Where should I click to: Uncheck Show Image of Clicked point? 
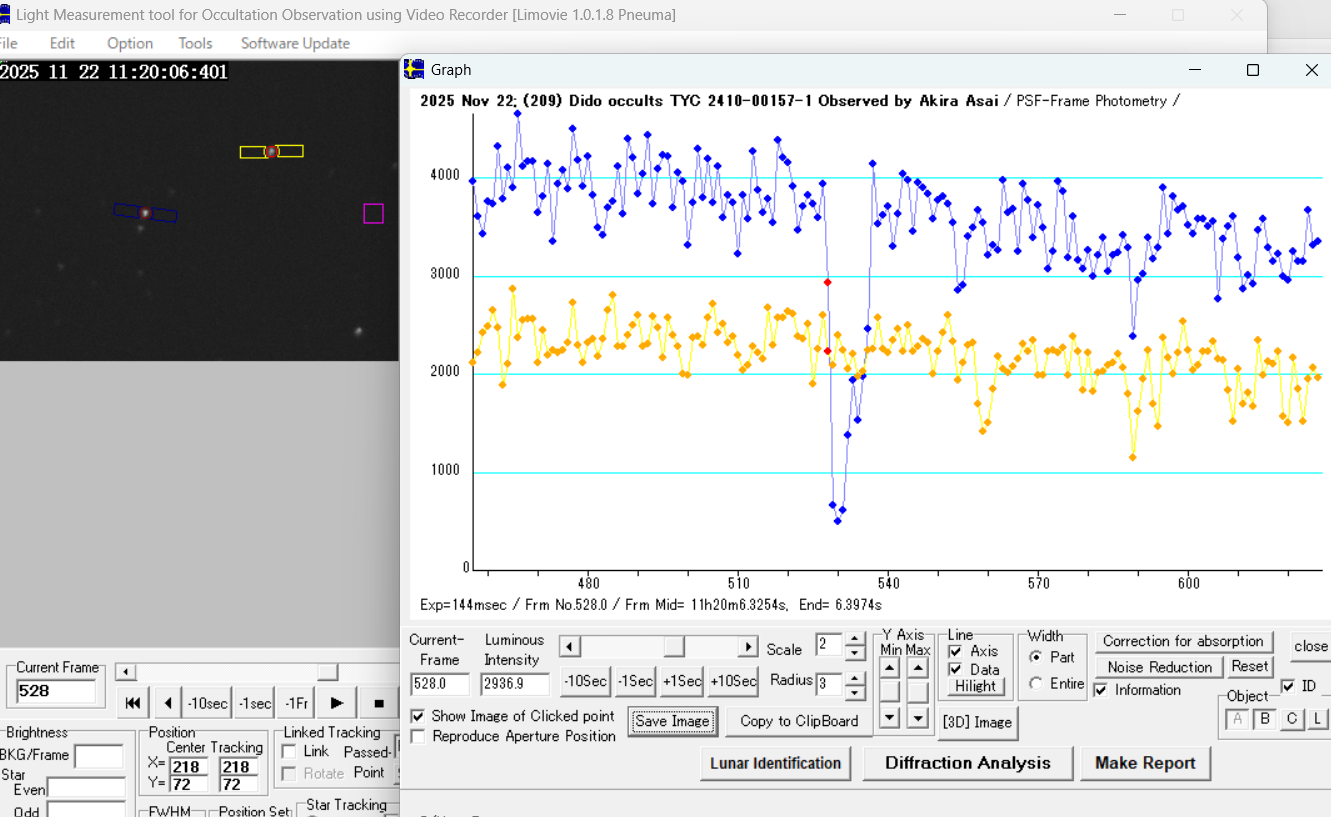[x=418, y=716]
